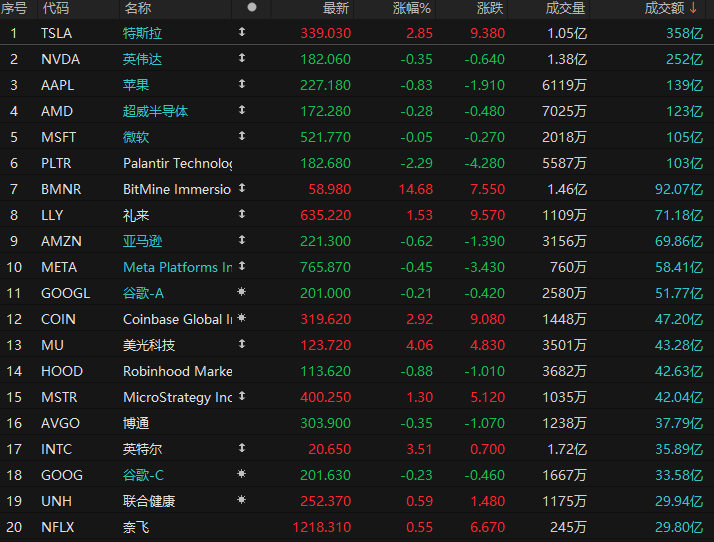Click the TSLA ticker code
714x542 pixels.
(56, 33)
